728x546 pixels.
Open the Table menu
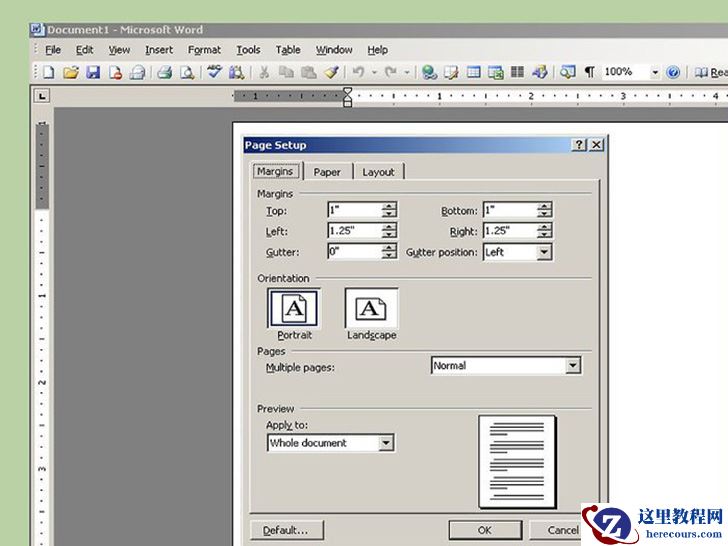(288, 50)
